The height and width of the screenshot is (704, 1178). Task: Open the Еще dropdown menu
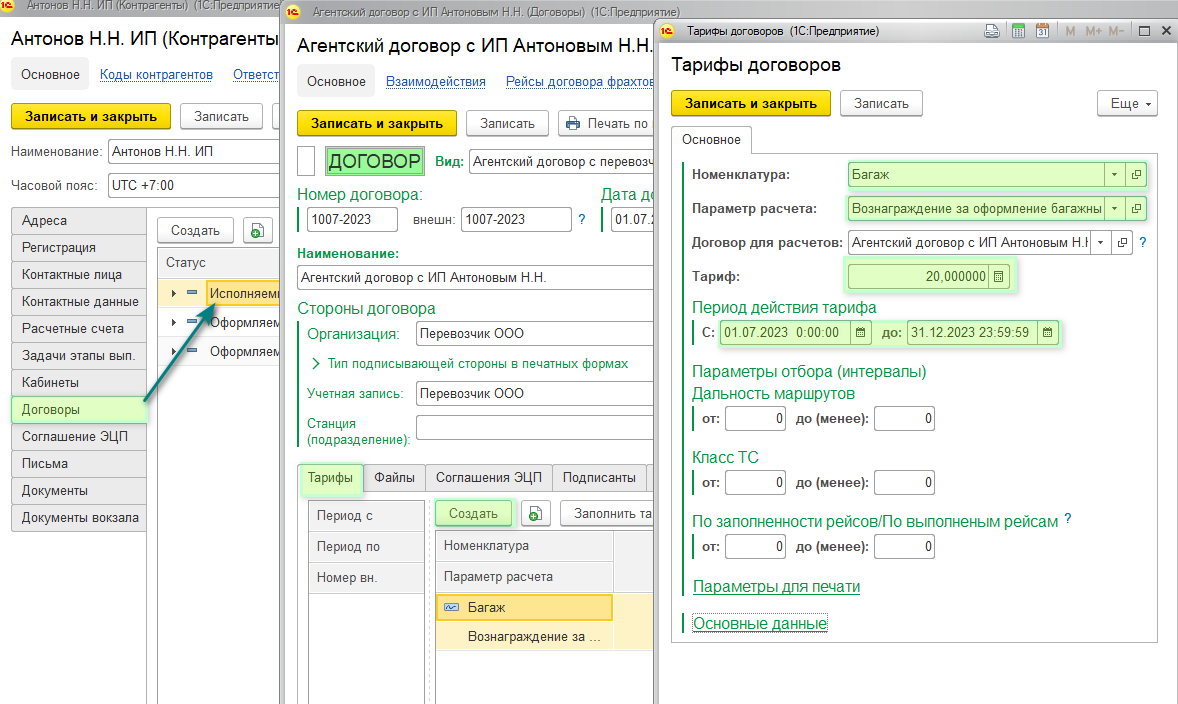[1127, 104]
